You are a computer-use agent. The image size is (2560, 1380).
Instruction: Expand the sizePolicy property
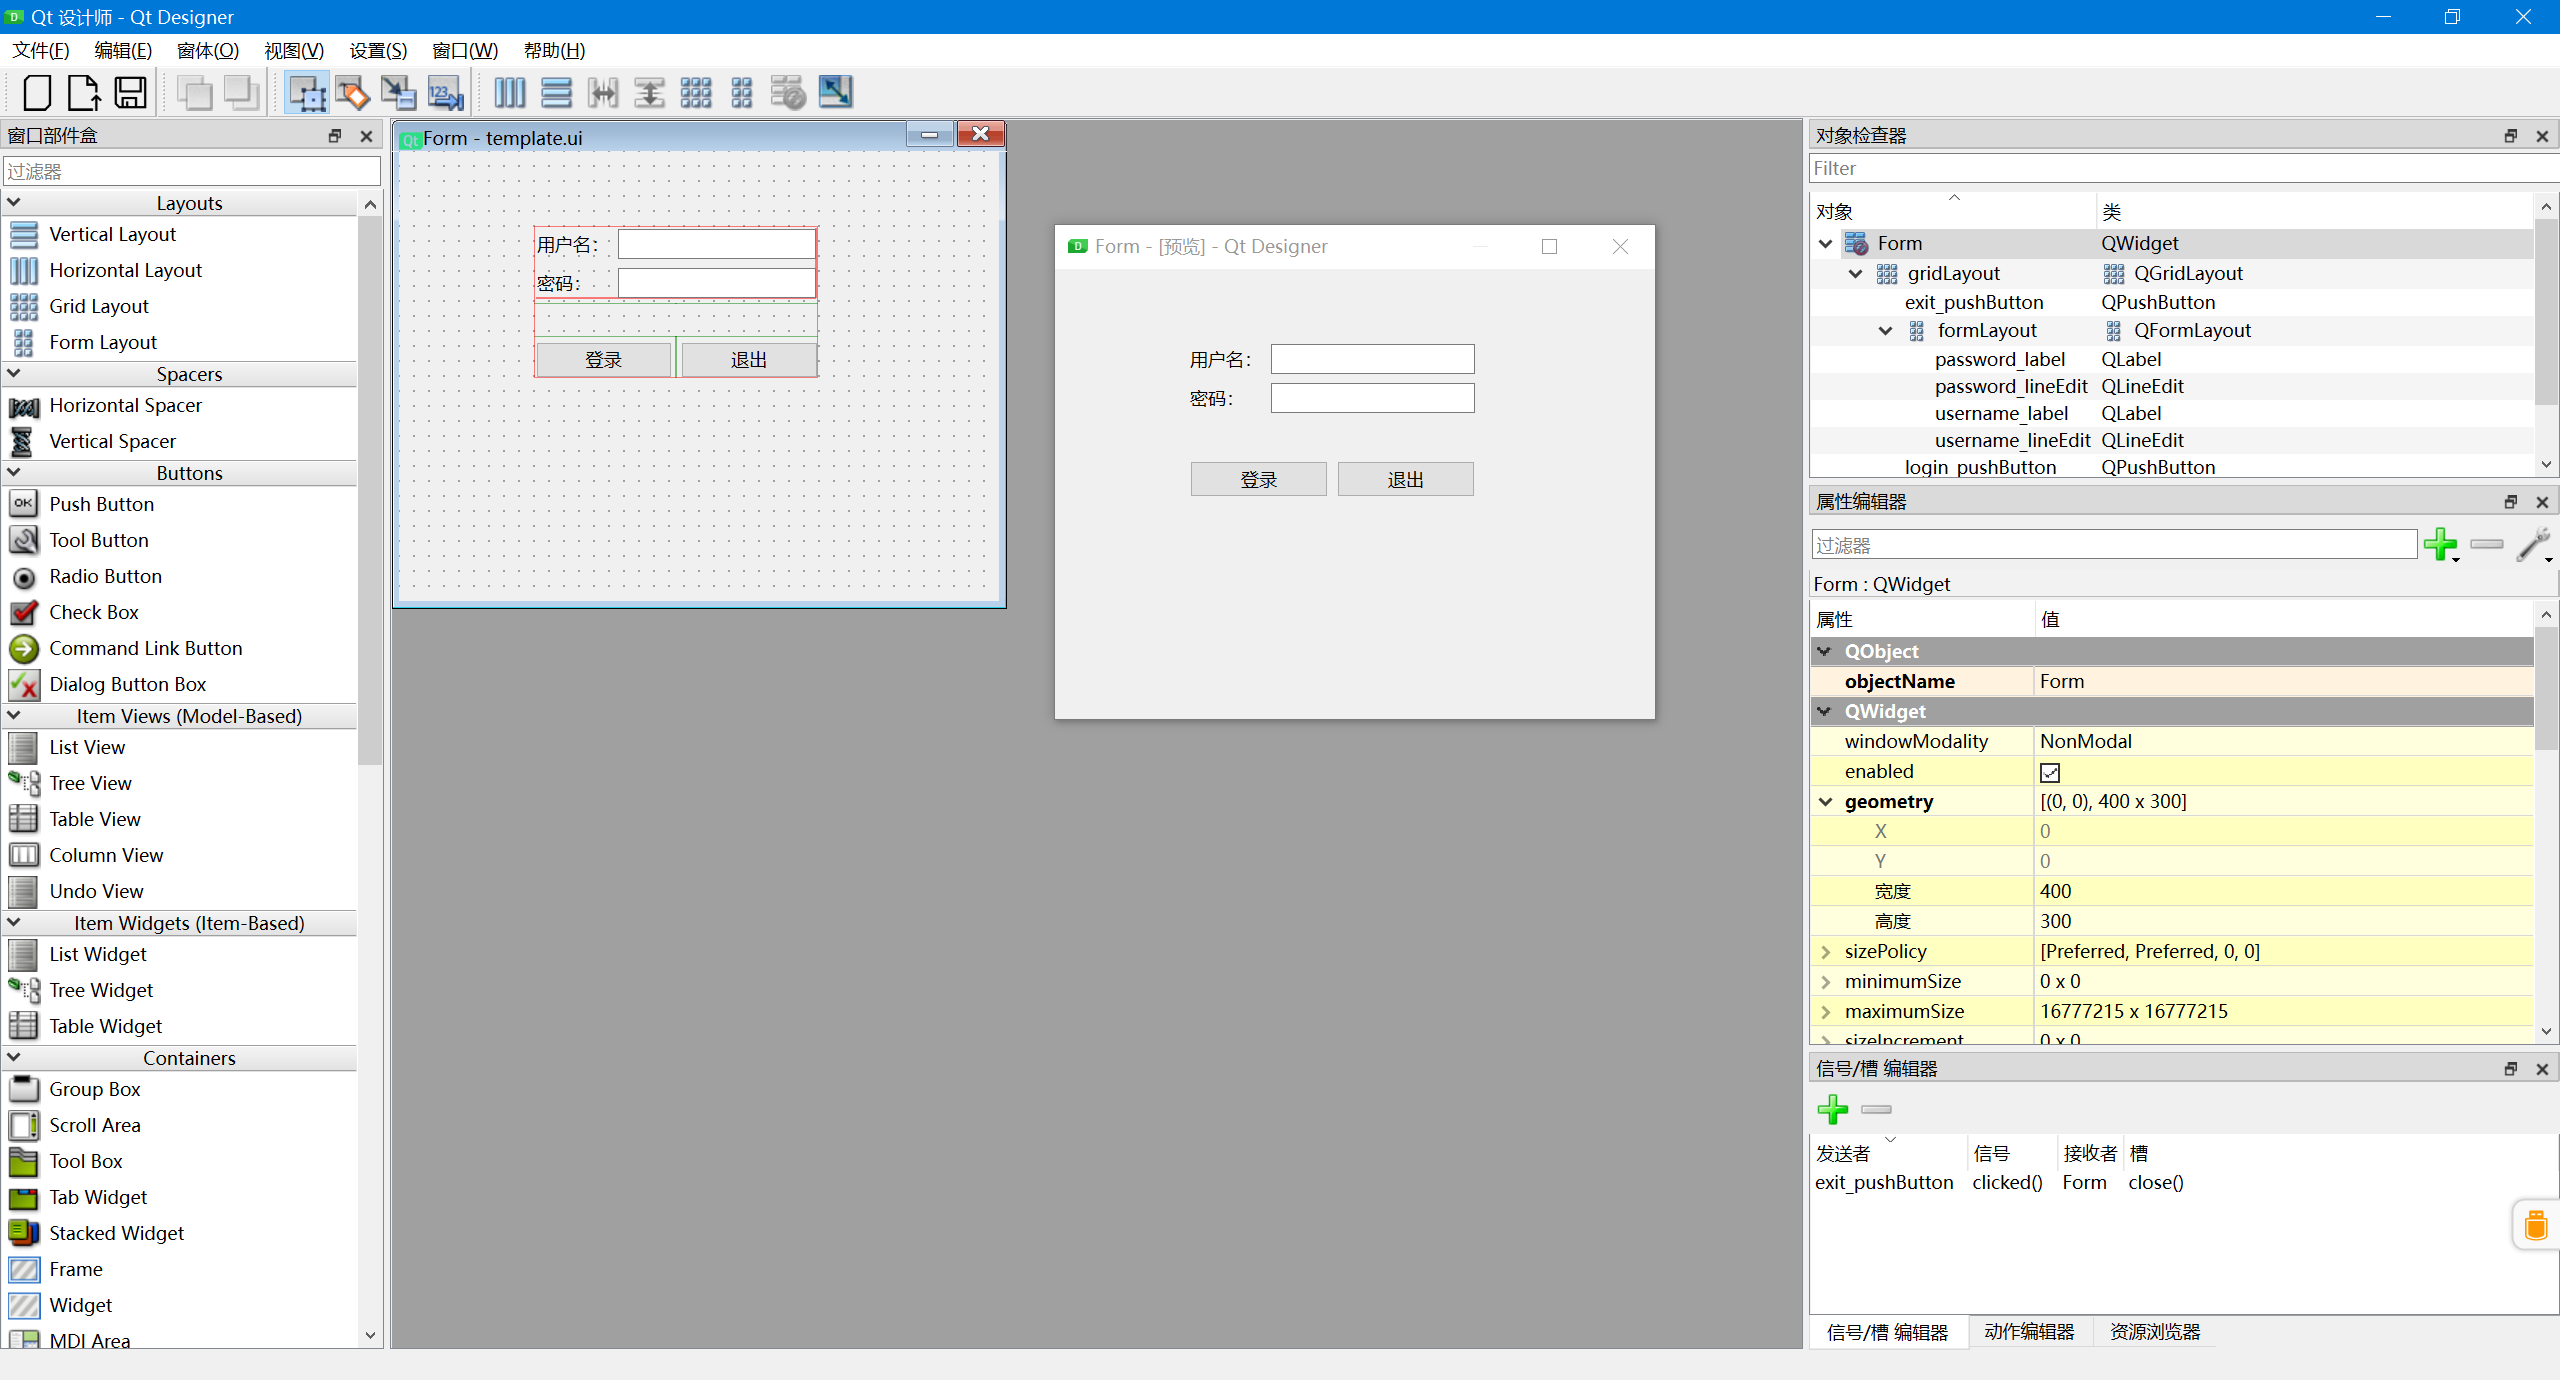point(1826,952)
